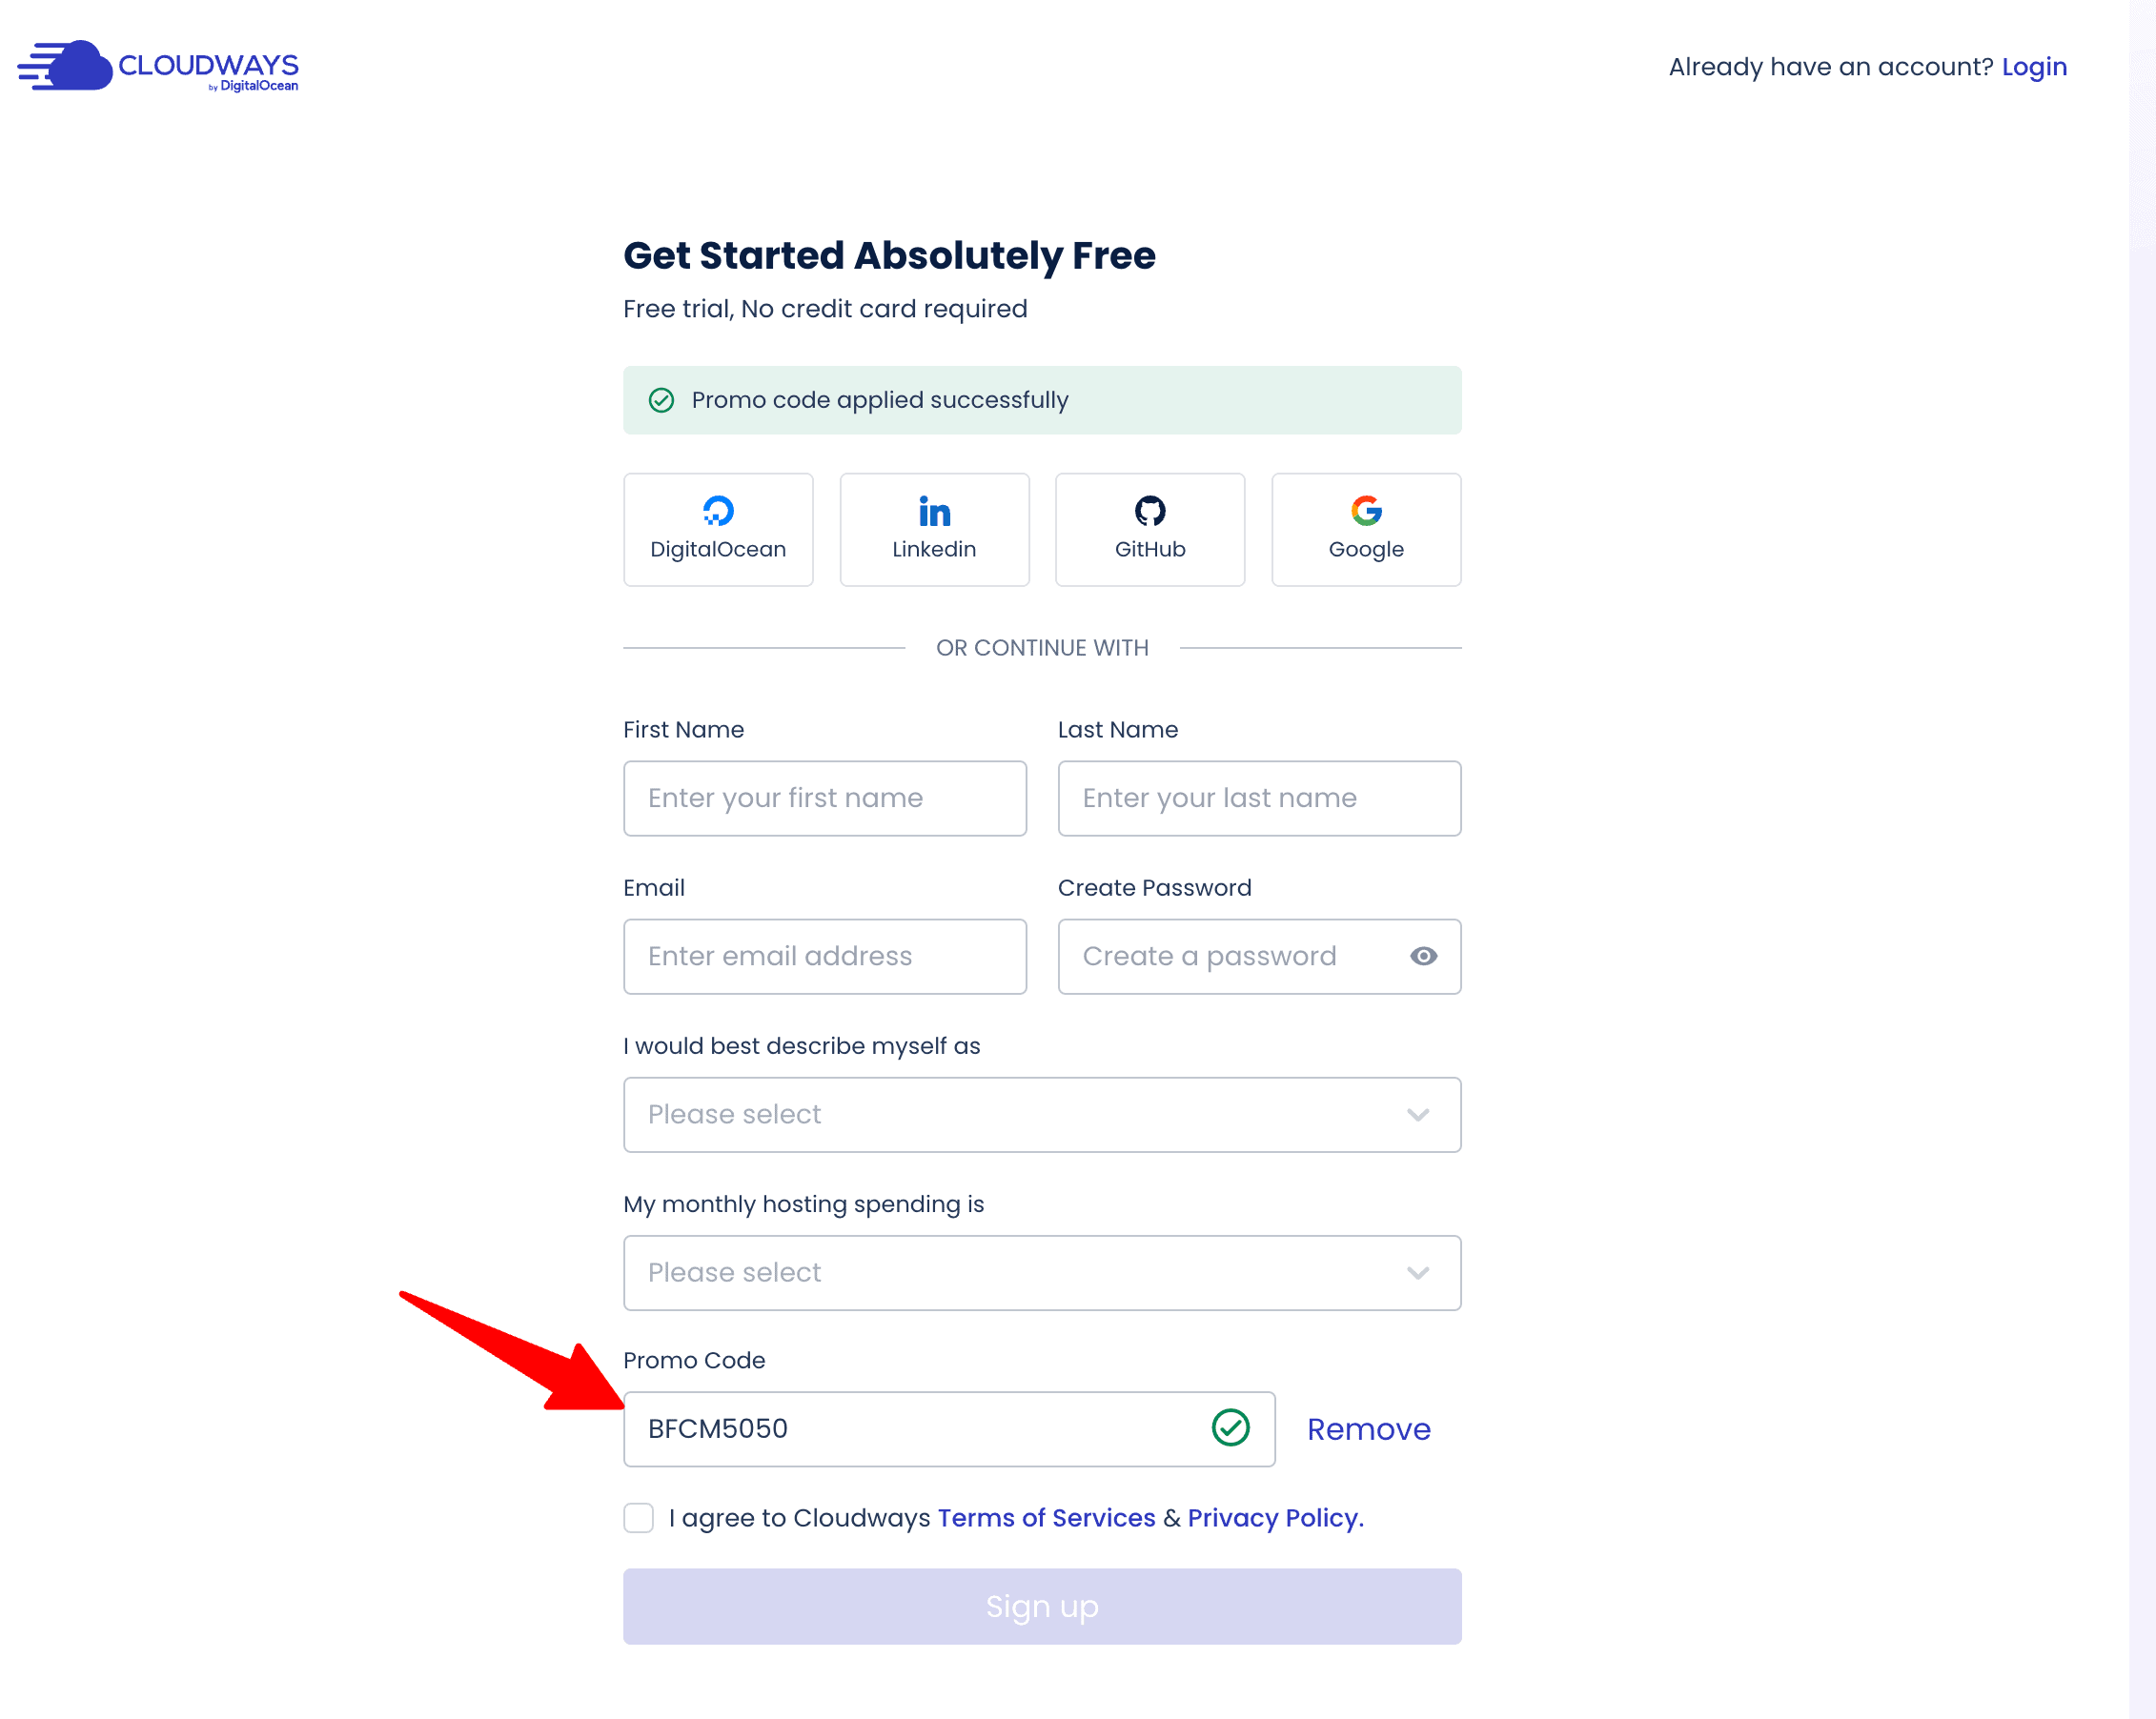Viewport: 2156px width, 1719px height.
Task: Open the Terms of Services page
Action: click(x=1045, y=1517)
